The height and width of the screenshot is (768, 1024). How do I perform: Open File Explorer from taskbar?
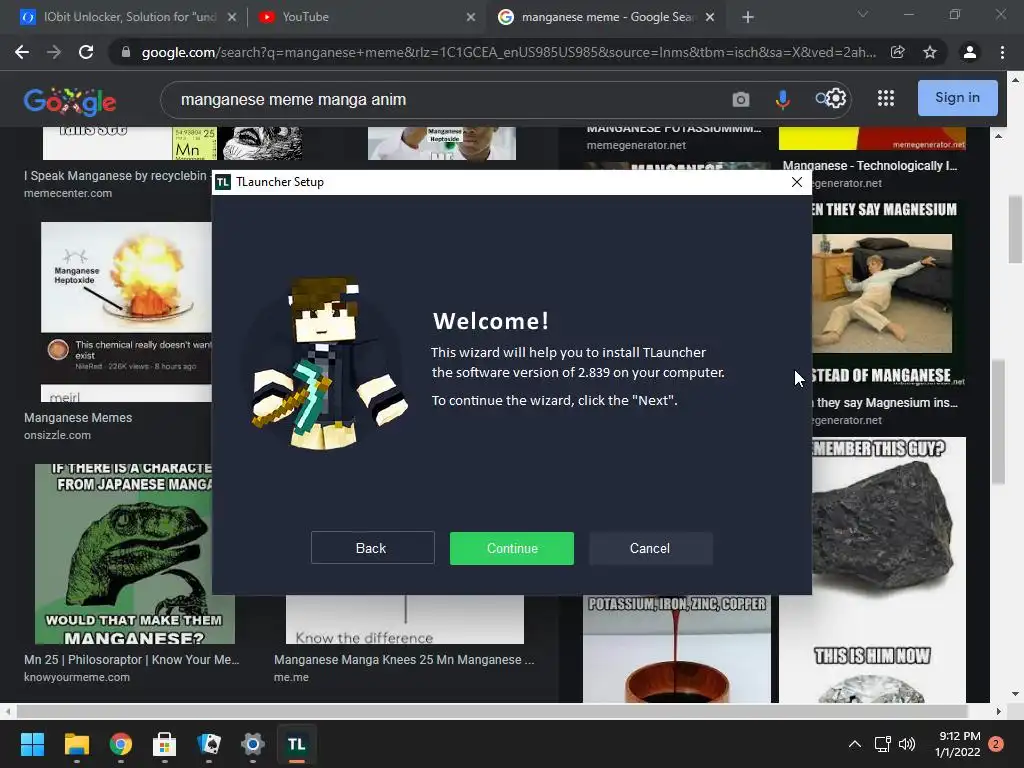76,744
